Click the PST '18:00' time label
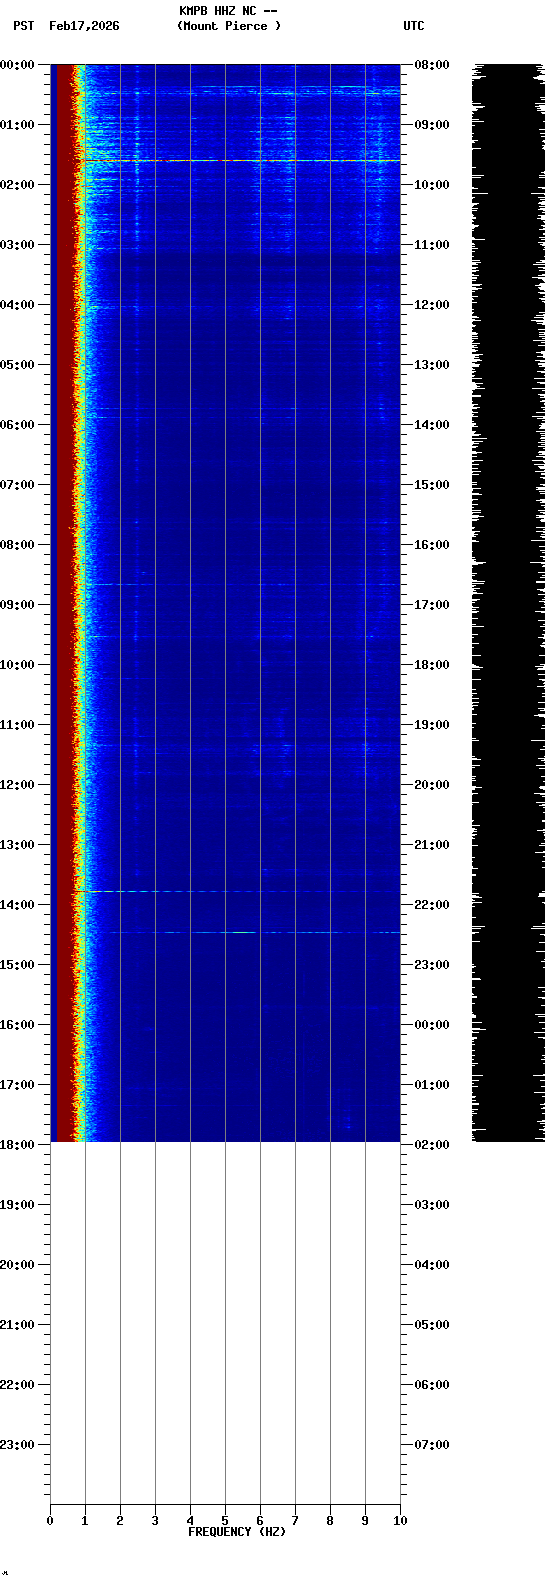This screenshot has height=1584, width=552. coord(18,1145)
